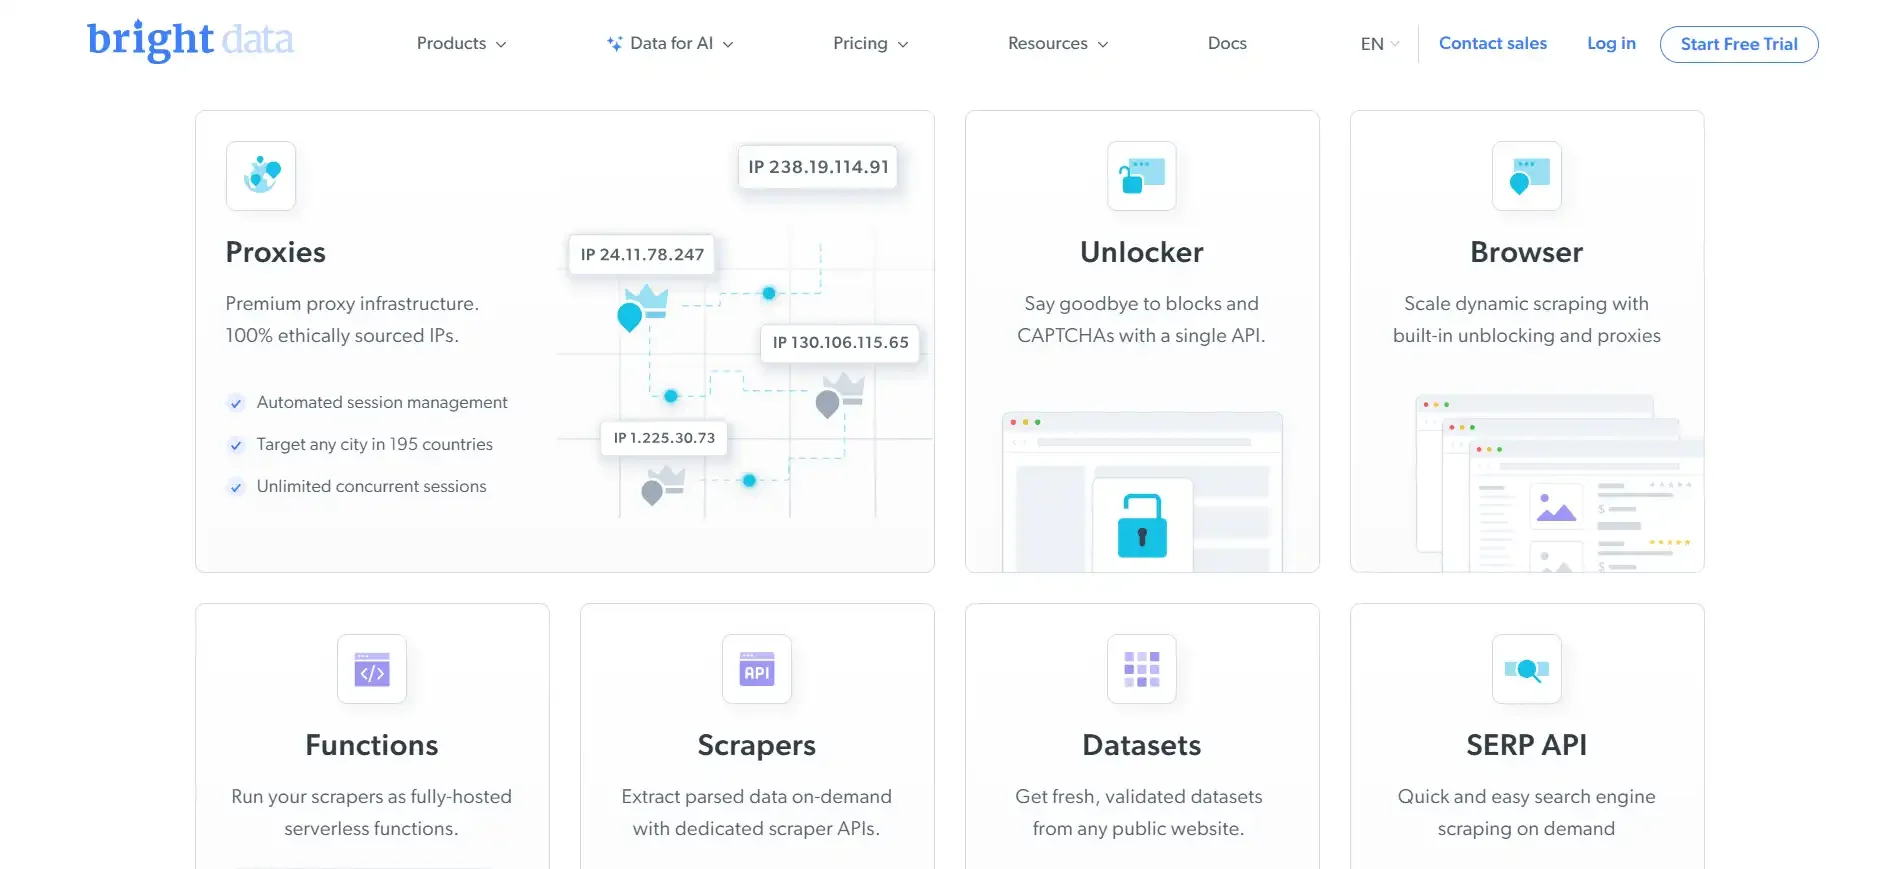Click the Datasets grid icon
1894x869 pixels.
coord(1142,669)
